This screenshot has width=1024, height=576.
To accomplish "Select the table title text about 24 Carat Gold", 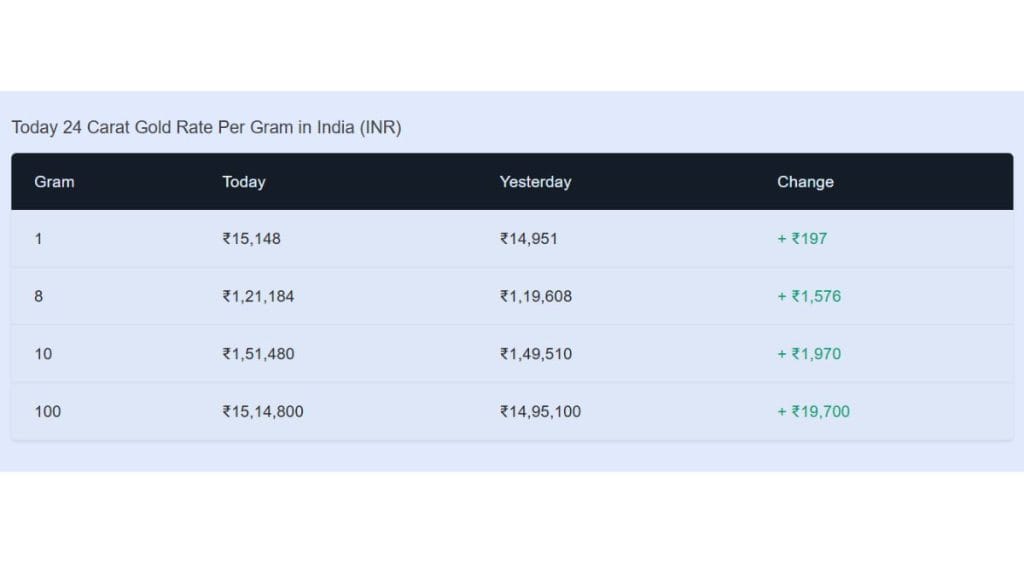I will (x=206, y=128).
